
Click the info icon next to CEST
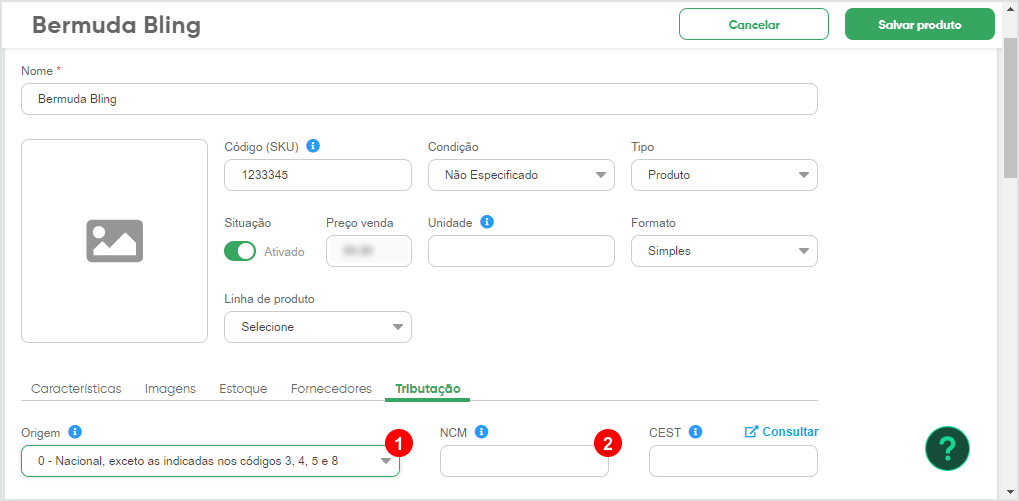pos(695,431)
